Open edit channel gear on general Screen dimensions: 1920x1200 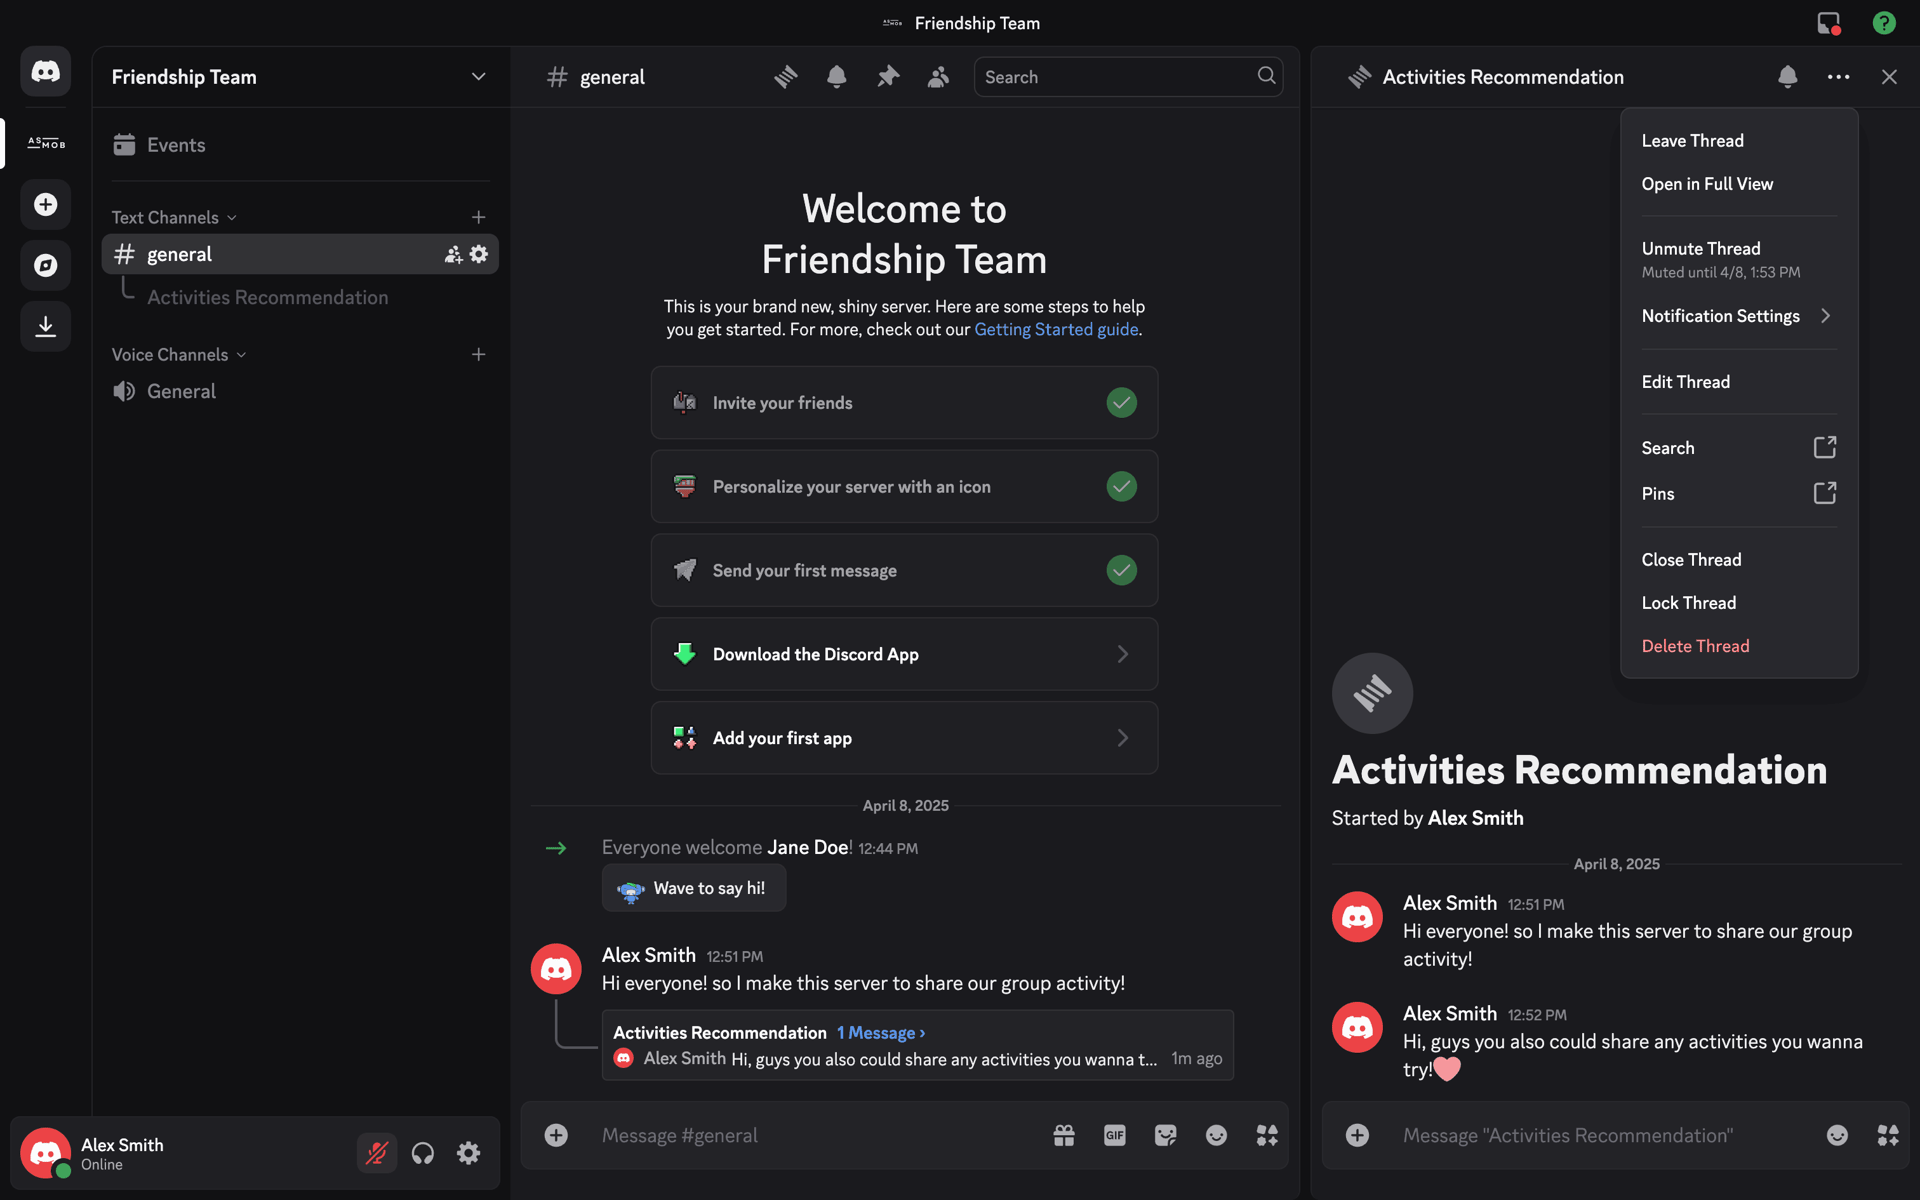(x=479, y=254)
